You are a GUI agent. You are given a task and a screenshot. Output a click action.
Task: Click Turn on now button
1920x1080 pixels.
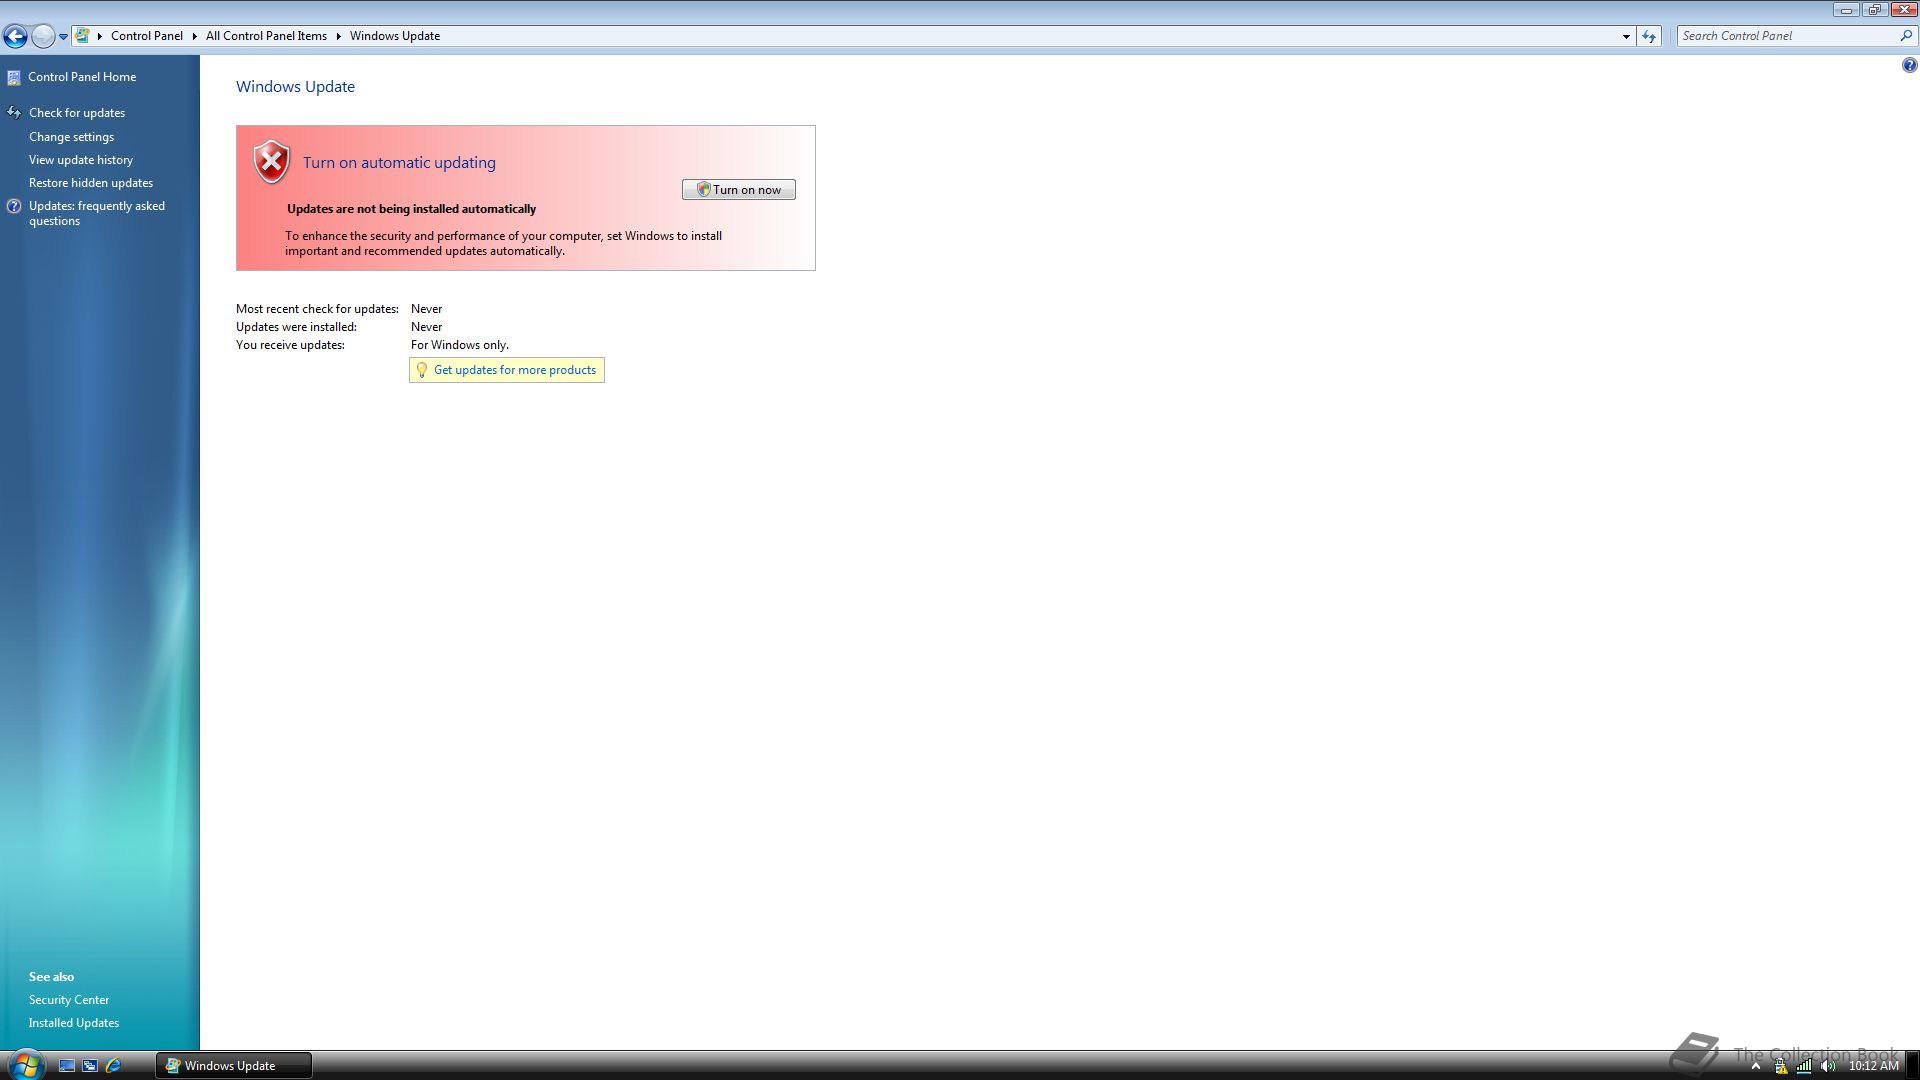click(739, 190)
